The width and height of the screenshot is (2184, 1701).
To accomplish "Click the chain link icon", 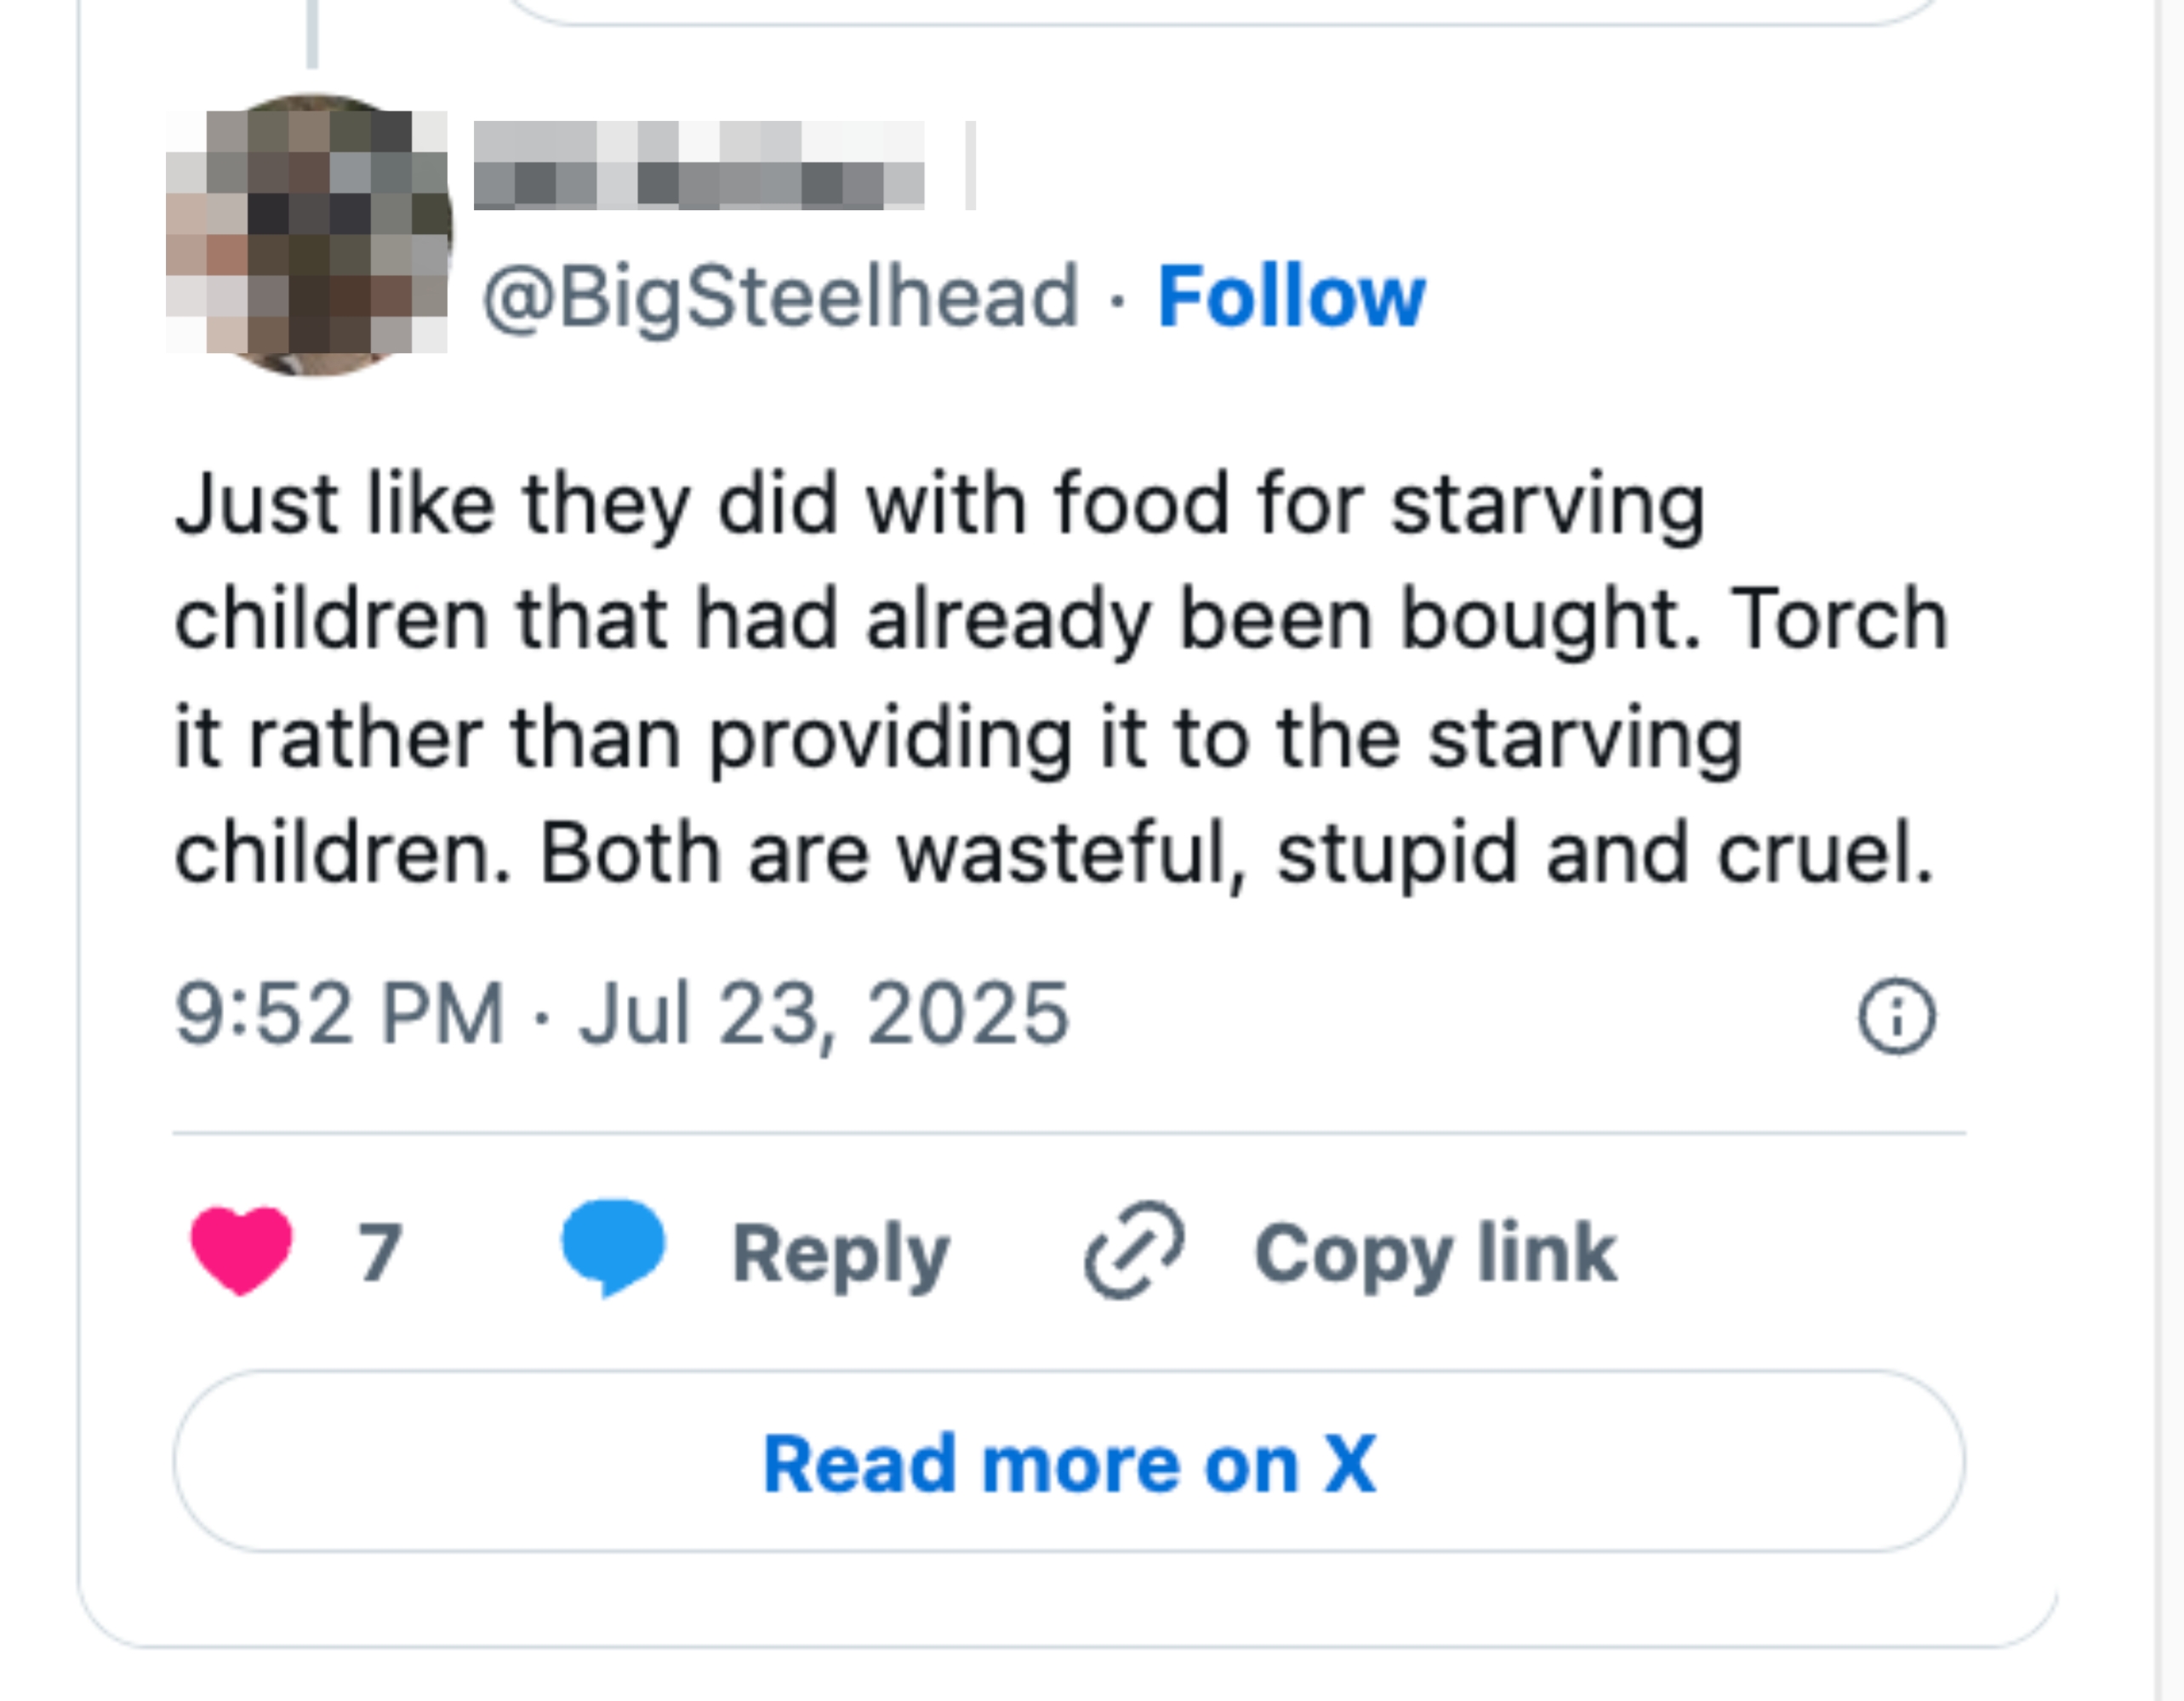I will [1135, 1250].
